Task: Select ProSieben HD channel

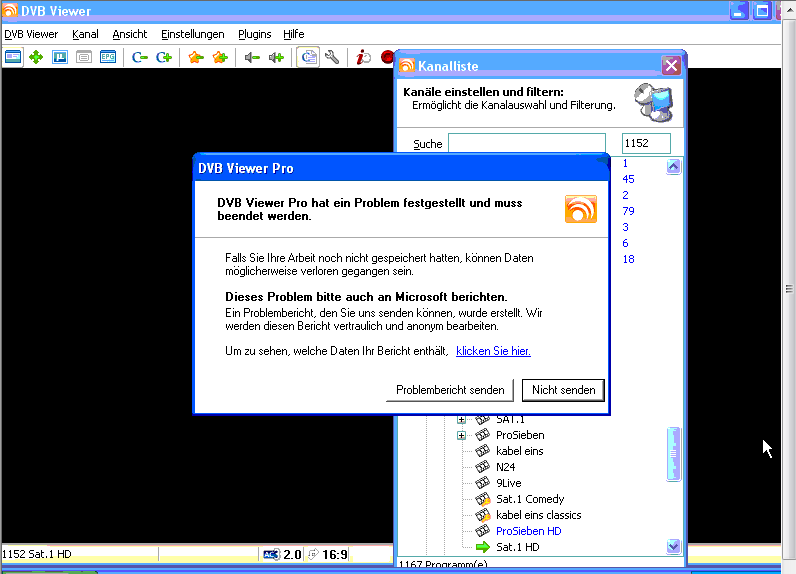Action: click(x=528, y=531)
